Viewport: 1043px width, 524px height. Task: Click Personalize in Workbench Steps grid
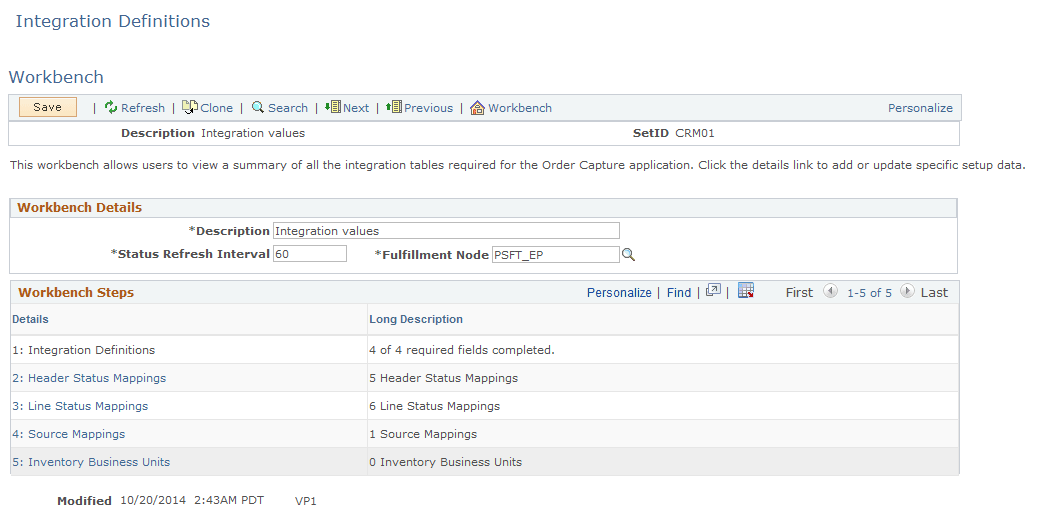619,293
